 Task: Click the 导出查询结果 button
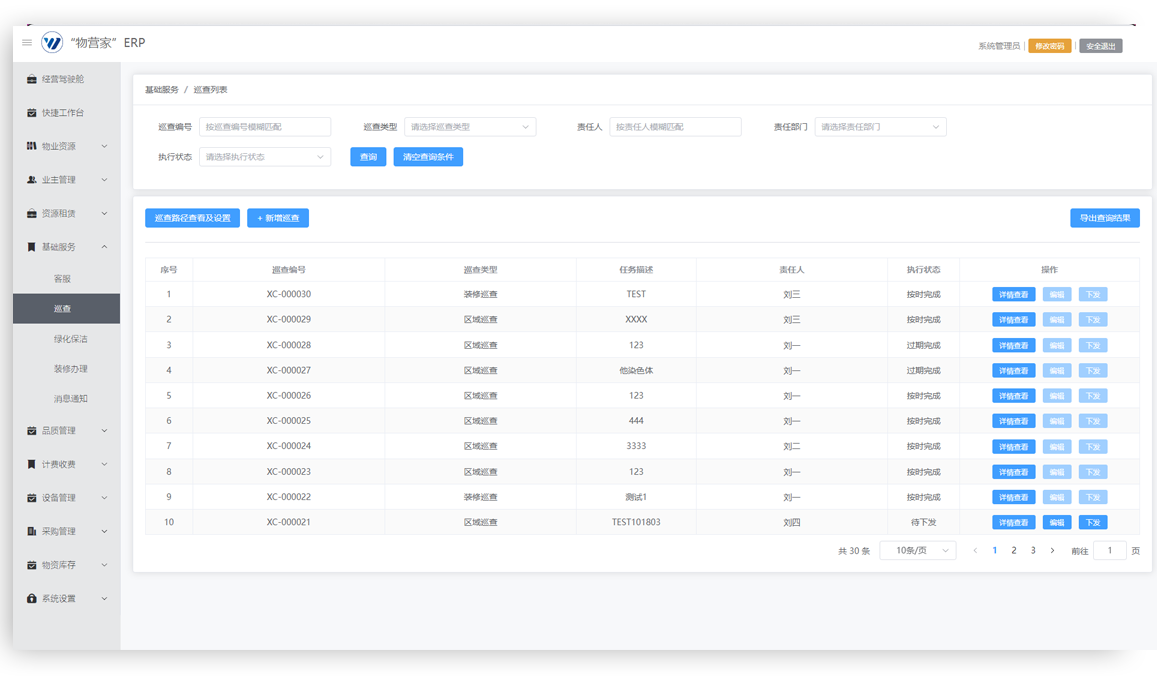coord(1104,218)
